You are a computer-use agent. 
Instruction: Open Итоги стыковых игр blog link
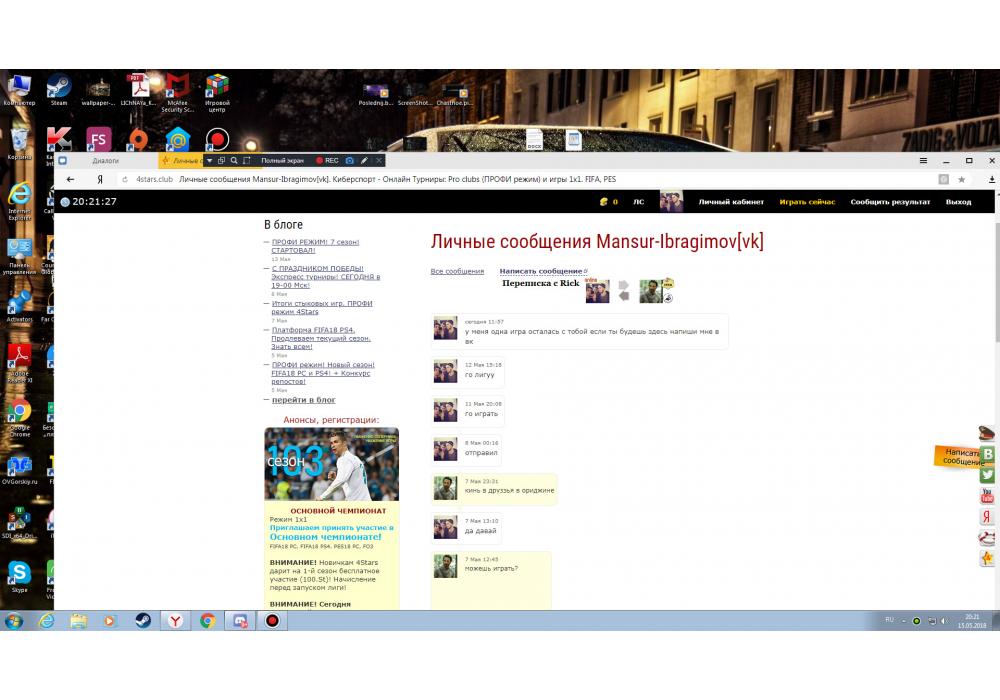[x=322, y=307]
